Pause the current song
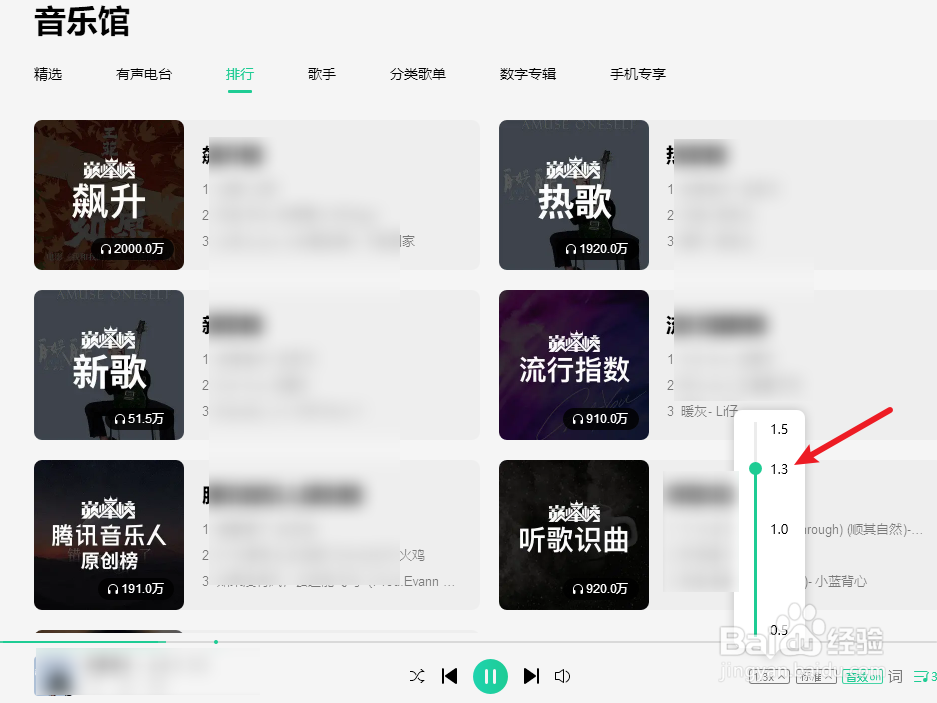The image size is (937, 703). coord(490,676)
